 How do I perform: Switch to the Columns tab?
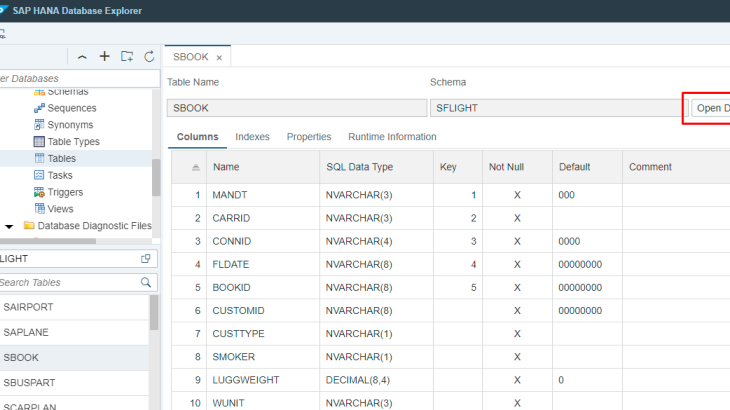pos(197,137)
